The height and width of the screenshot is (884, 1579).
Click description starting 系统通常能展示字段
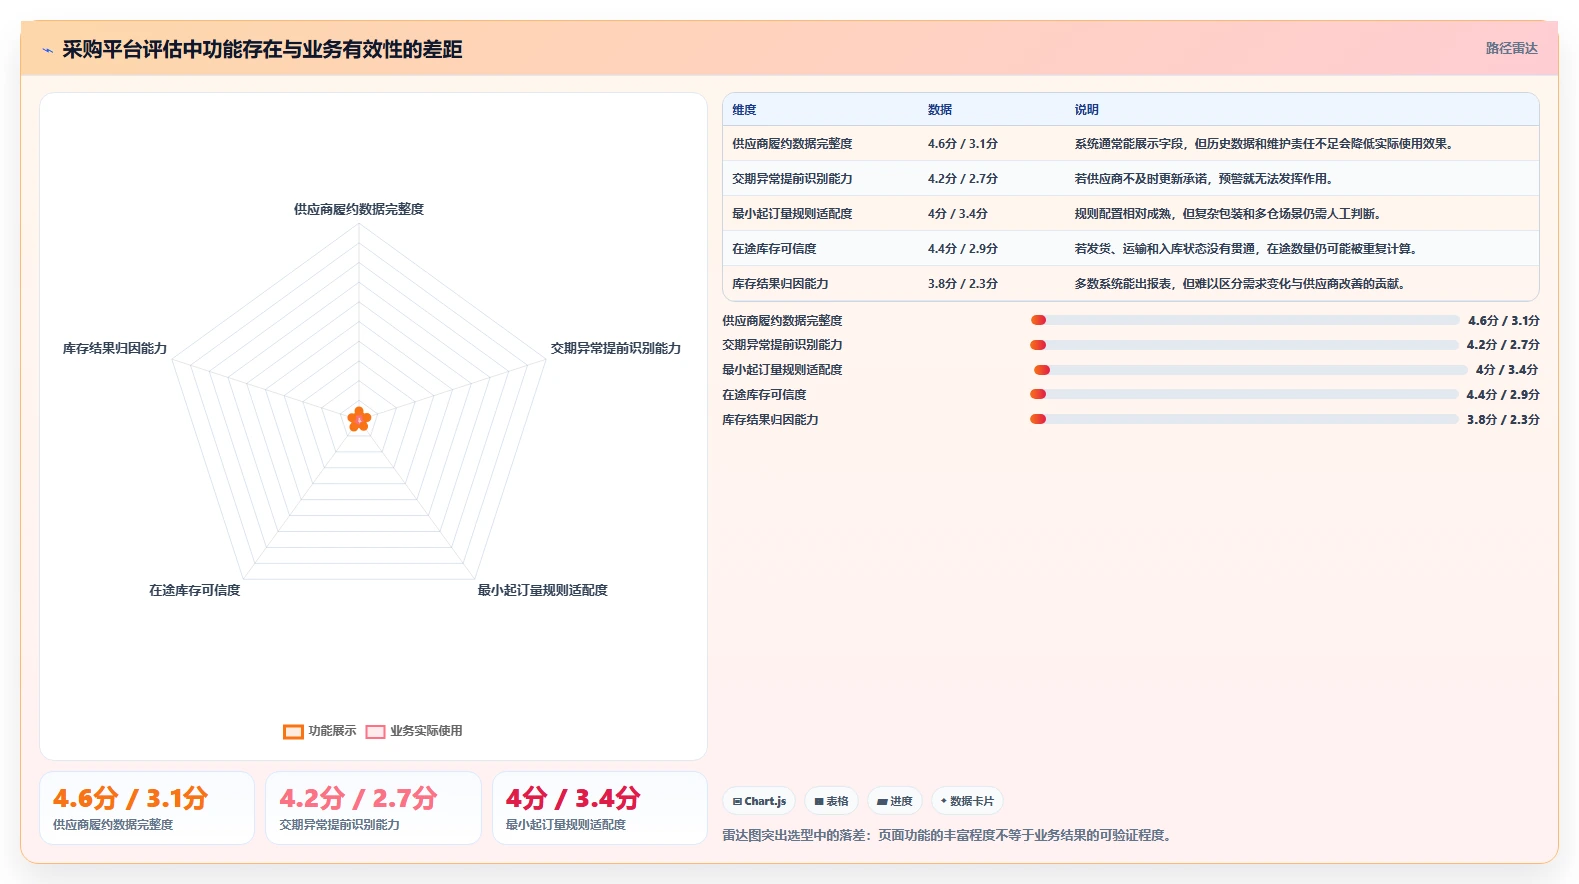tap(1264, 144)
